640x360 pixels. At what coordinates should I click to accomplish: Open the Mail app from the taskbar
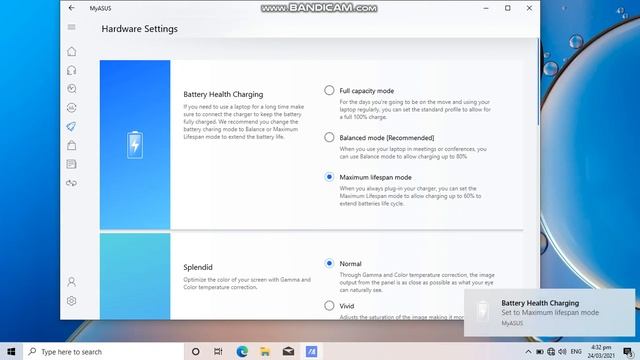(289, 351)
